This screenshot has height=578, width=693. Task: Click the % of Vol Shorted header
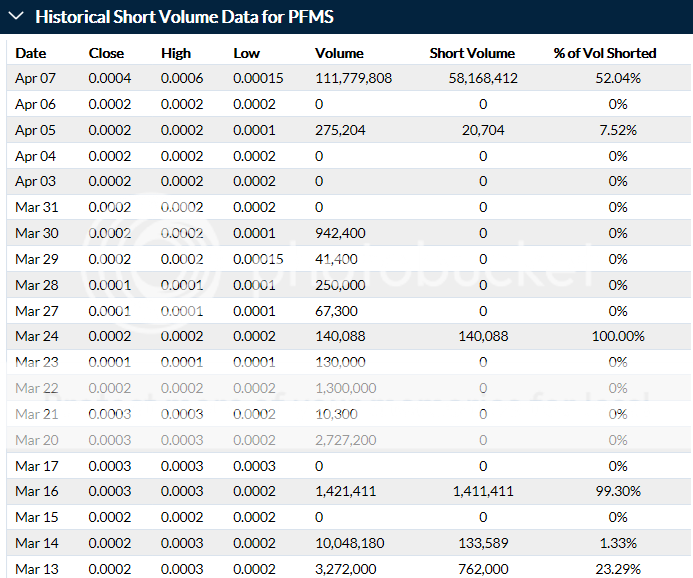tap(605, 53)
